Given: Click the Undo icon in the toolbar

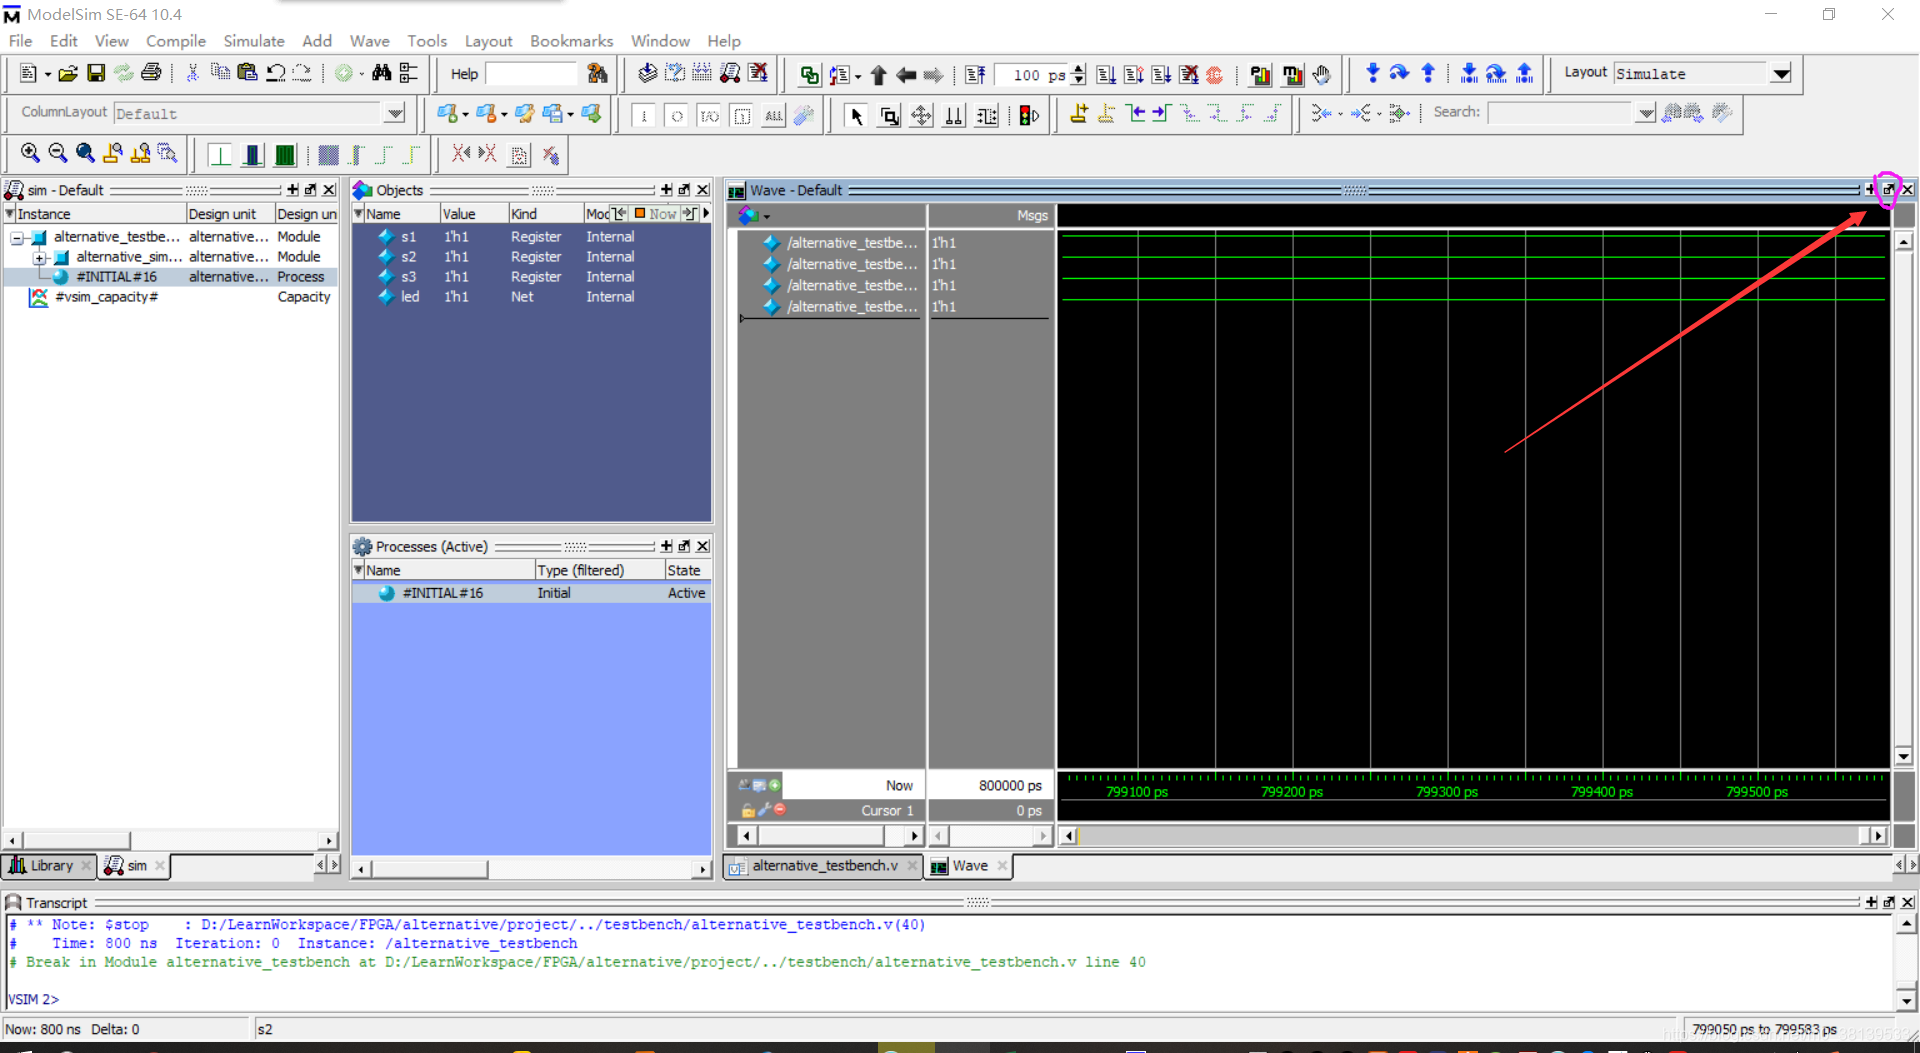Looking at the screenshot, I should [x=276, y=73].
